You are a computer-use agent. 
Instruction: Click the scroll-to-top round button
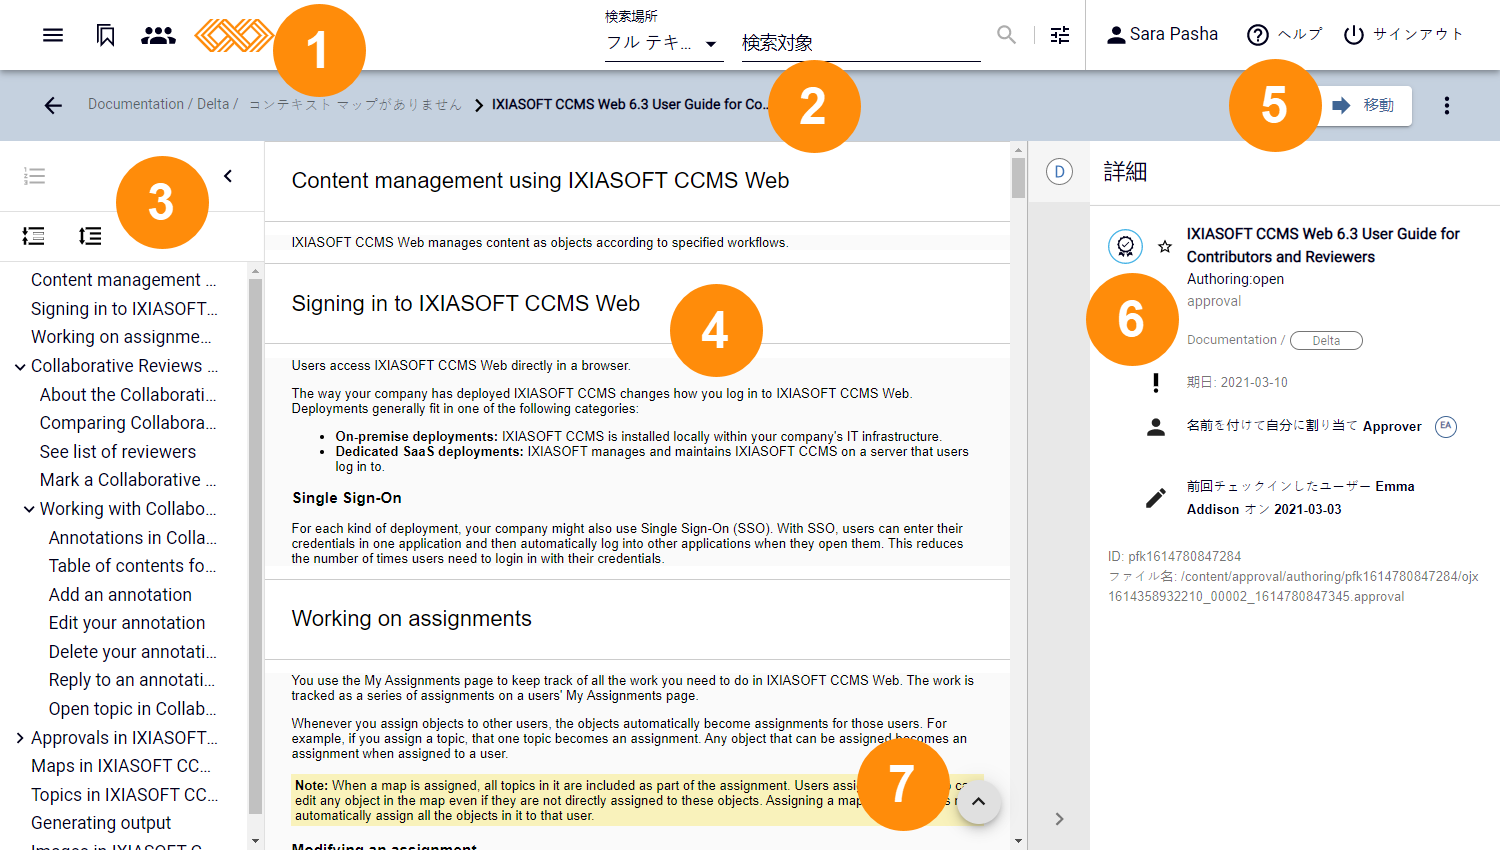979,802
